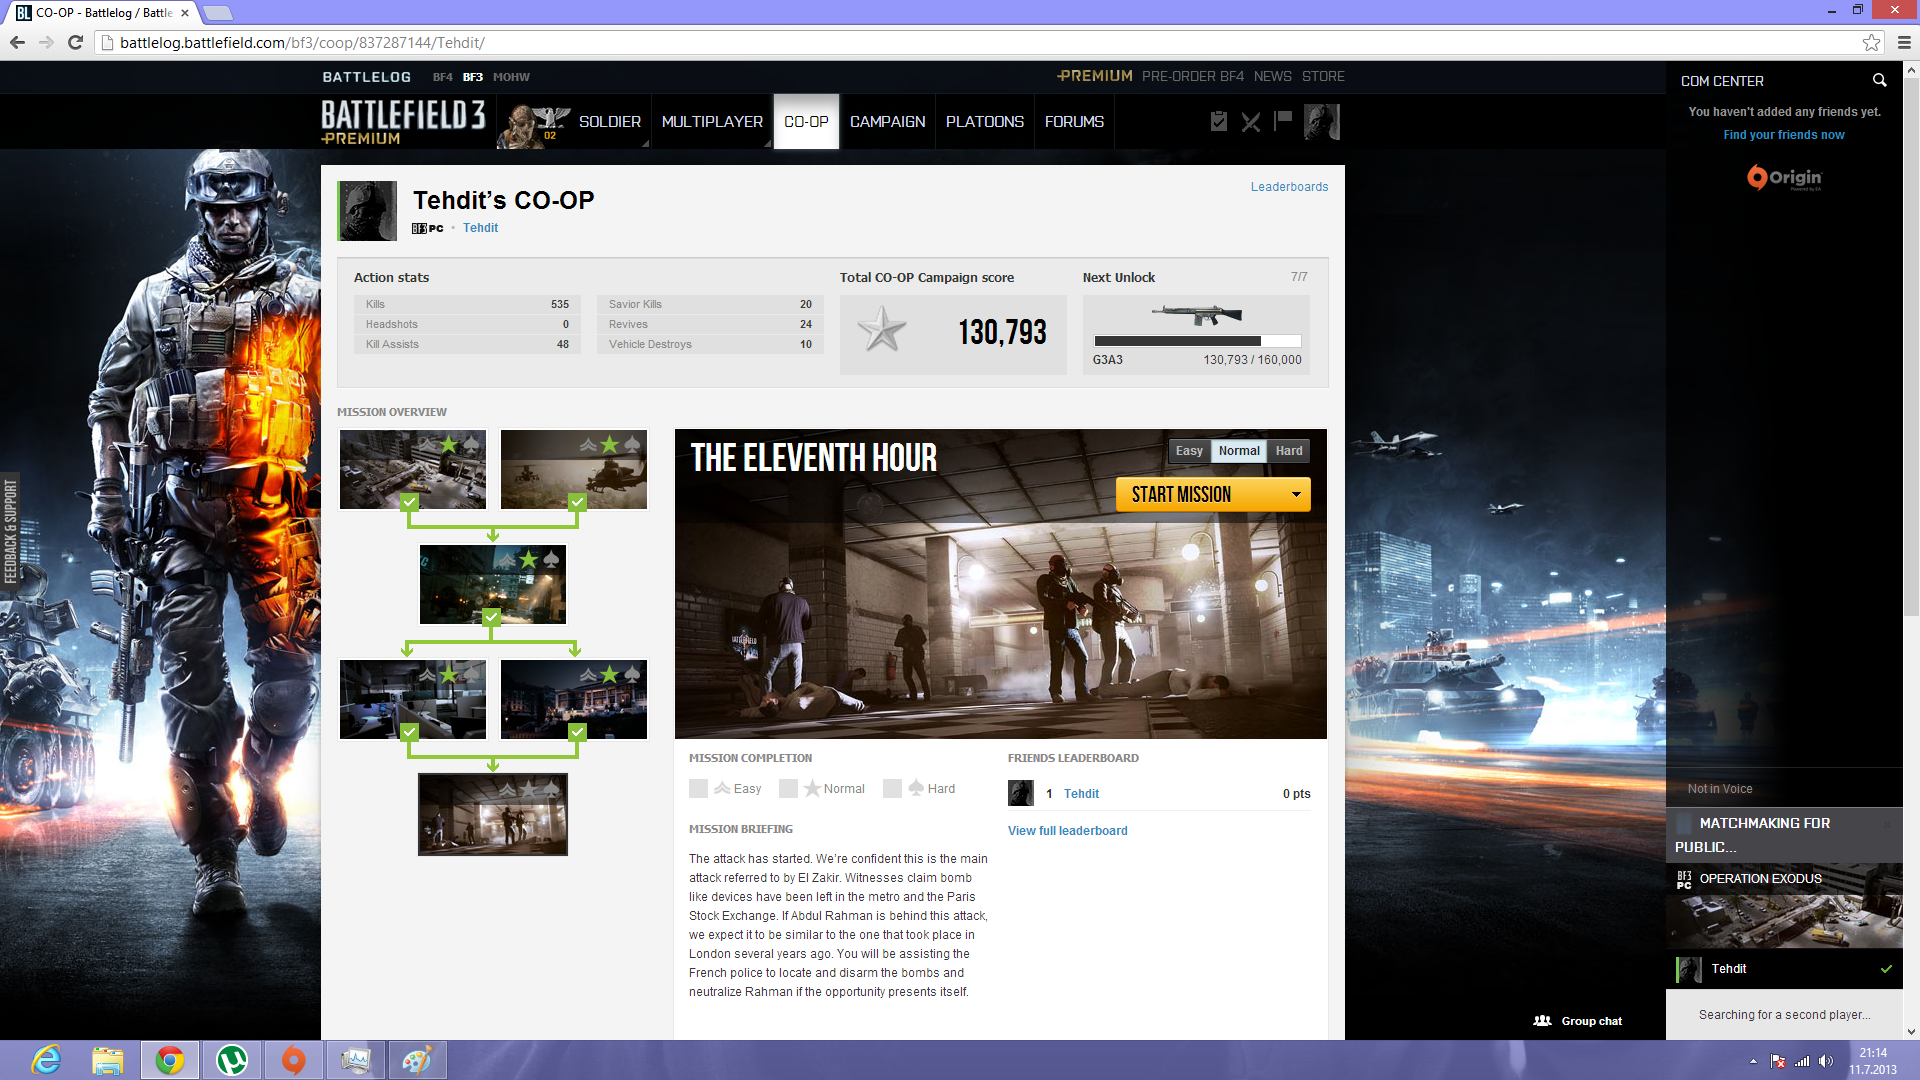Open the Platoons tab
The image size is (1920, 1080).
pyautogui.click(x=985, y=122)
